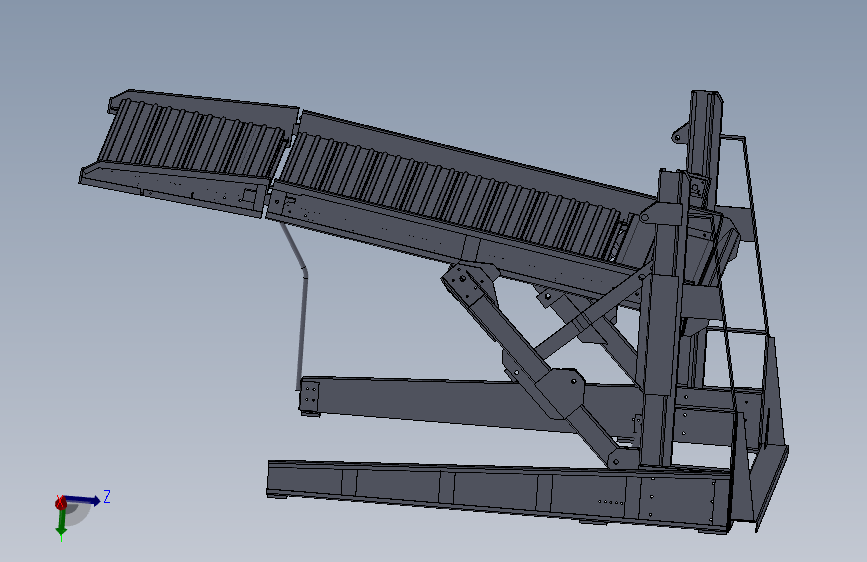Select the tall vertical mast column
This screenshot has height=562, width=867.
tap(661, 321)
